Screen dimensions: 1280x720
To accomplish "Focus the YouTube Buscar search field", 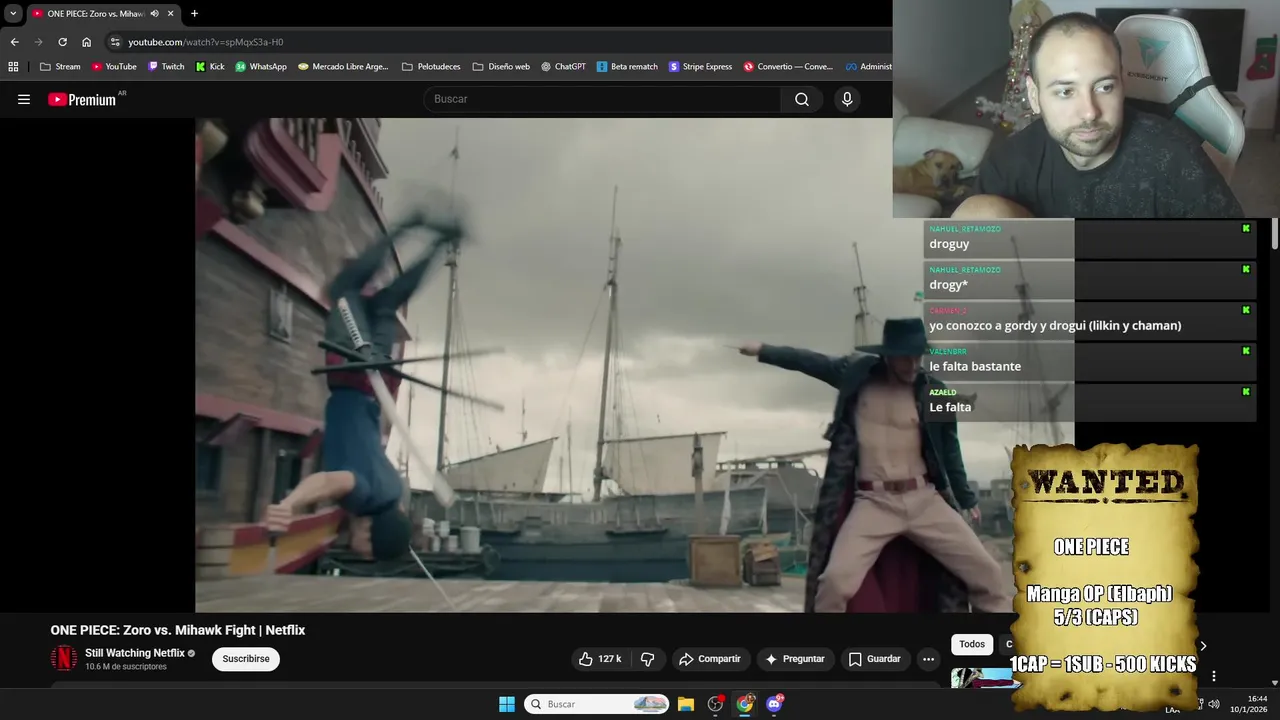I will 603,99.
